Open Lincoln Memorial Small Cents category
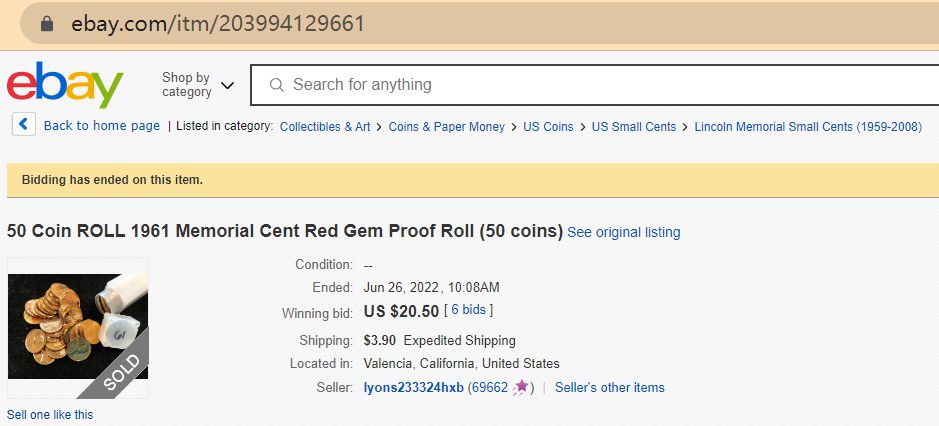Image resolution: width=939 pixels, height=426 pixels. pyautogui.click(x=807, y=127)
